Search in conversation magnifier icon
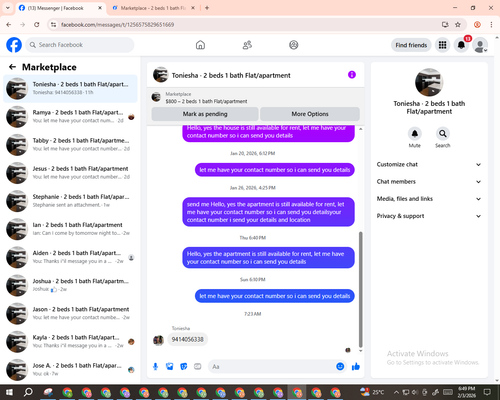Image resolution: width=500 pixels, height=400 pixels. click(443, 134)
